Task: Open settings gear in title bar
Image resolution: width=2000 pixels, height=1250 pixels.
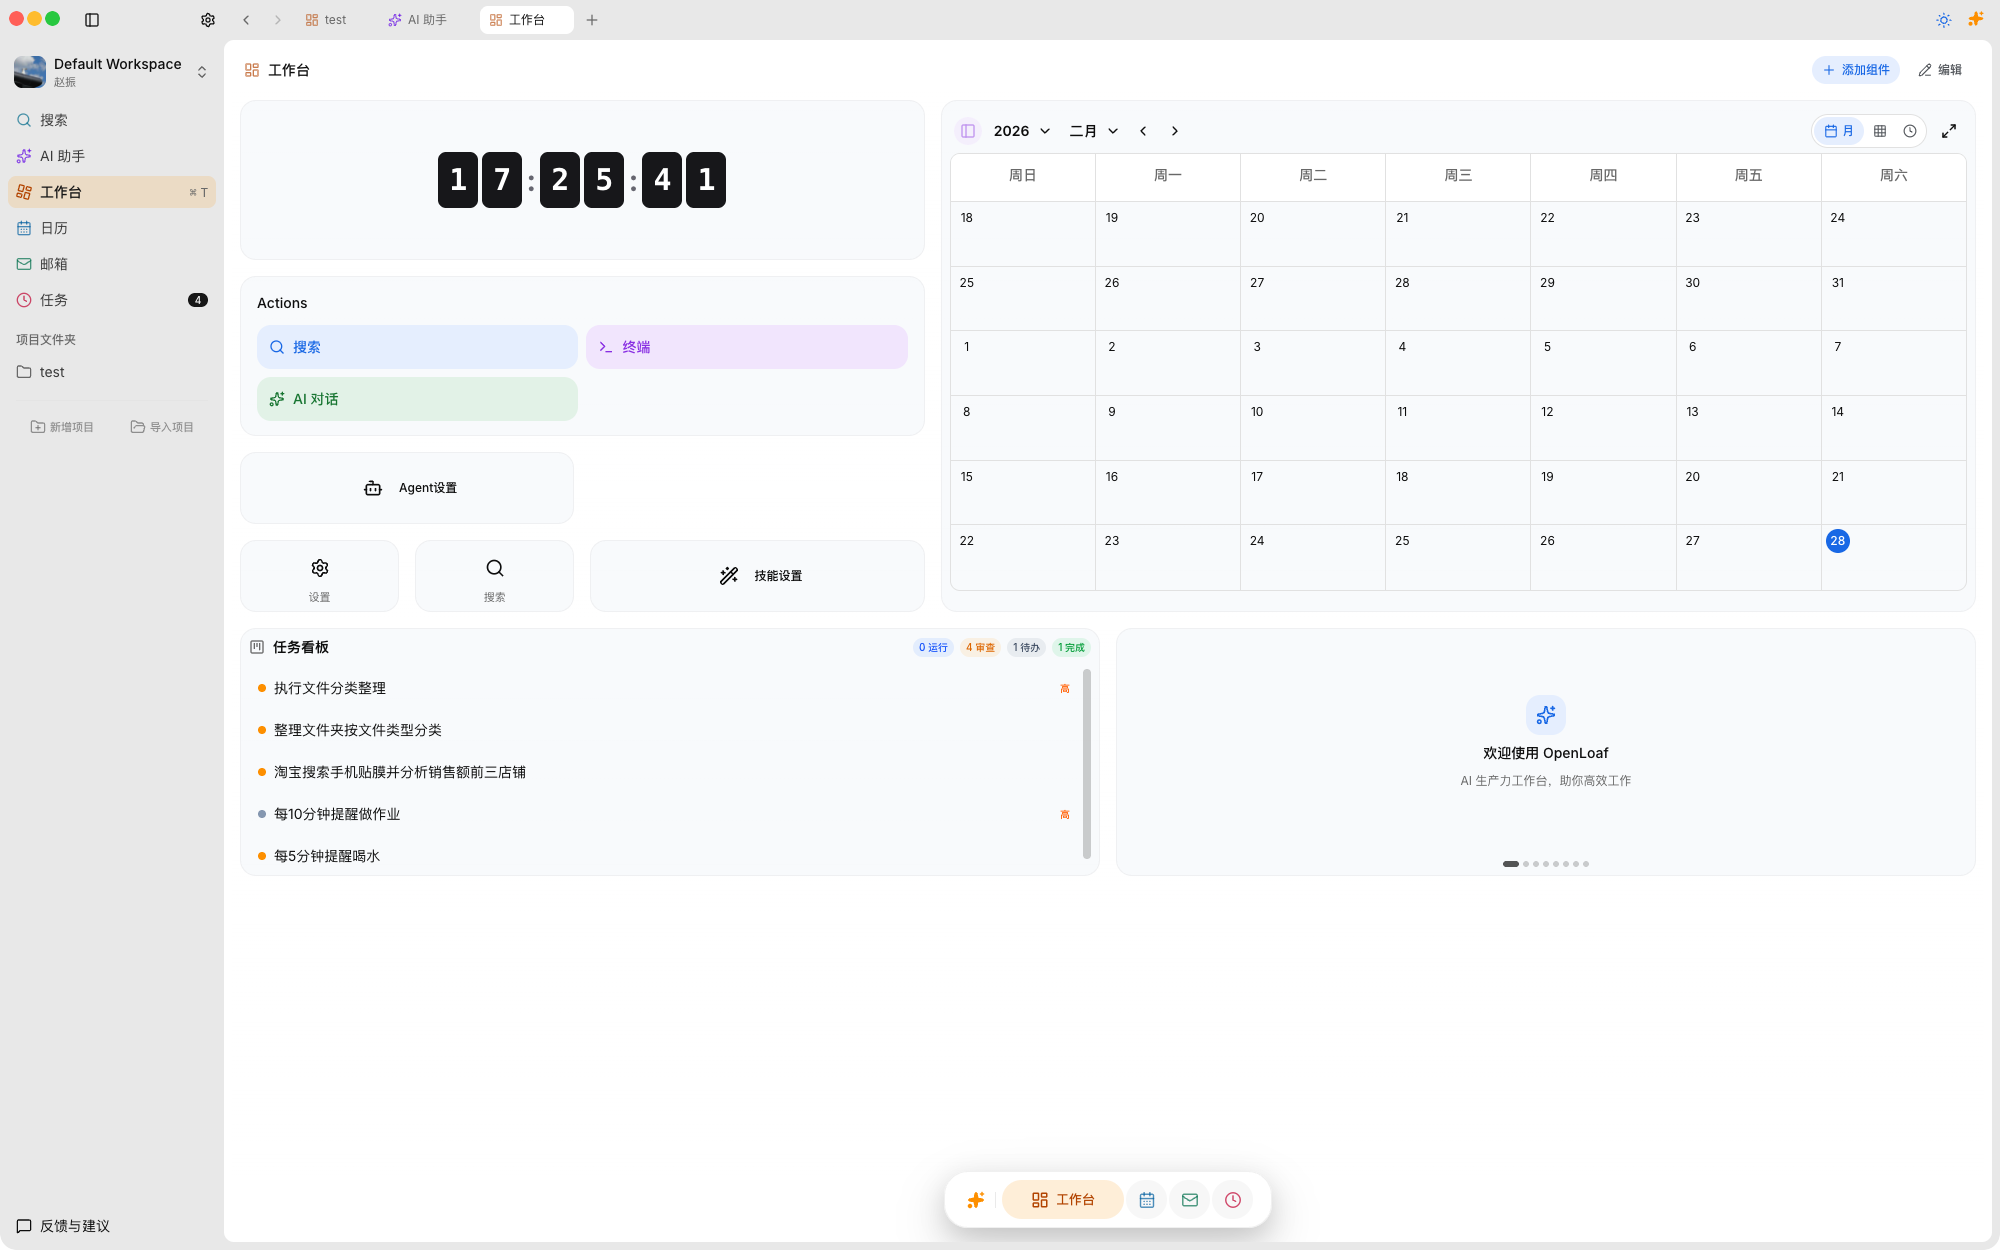Action: 207,20
